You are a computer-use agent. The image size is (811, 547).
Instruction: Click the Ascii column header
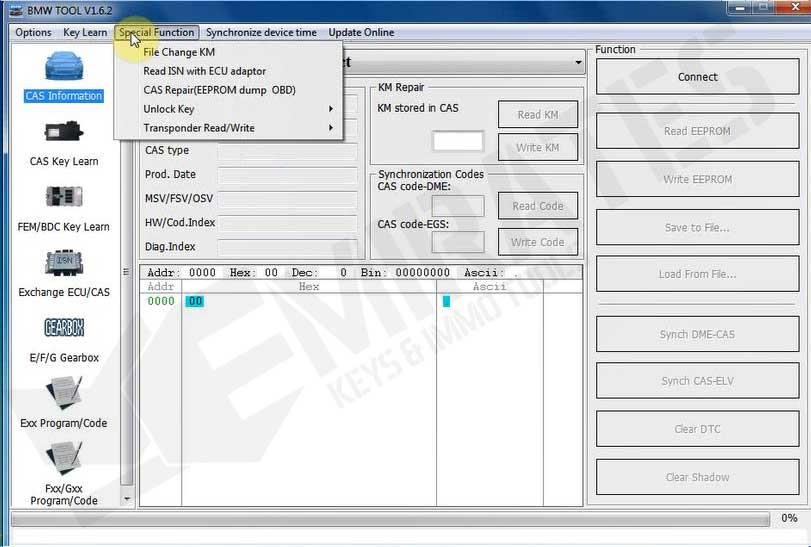coord(489,286)
